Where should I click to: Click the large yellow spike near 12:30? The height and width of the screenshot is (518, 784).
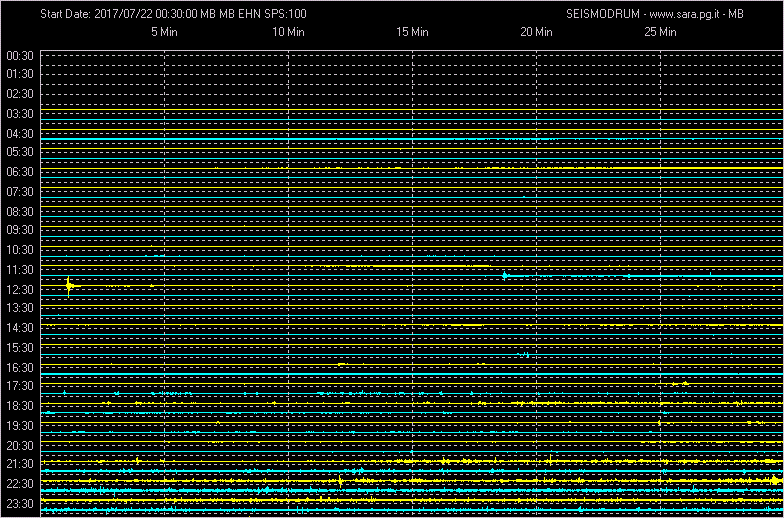[x=69, y=286]
